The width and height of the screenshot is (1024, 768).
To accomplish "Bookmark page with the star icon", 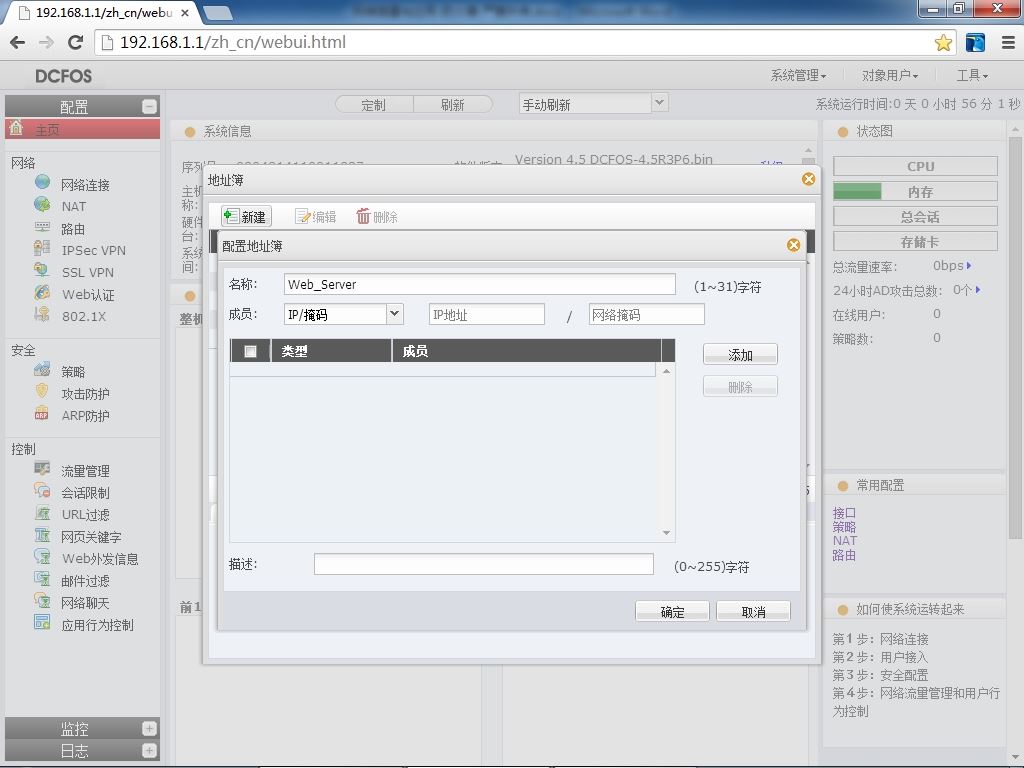I will pyautogui.click(x=943, y=43).
